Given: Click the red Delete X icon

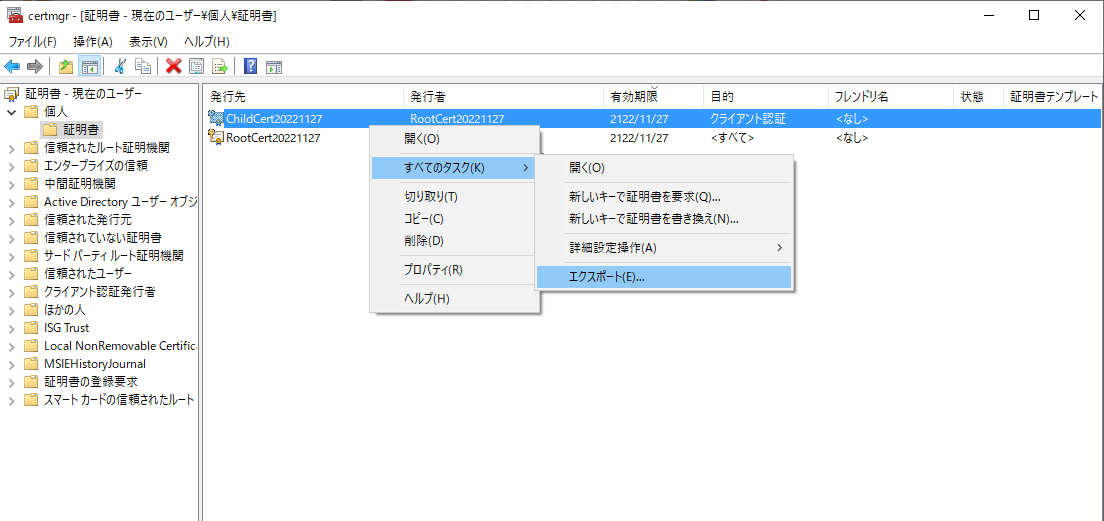Looking at the screenshot, I should [174, 67].
